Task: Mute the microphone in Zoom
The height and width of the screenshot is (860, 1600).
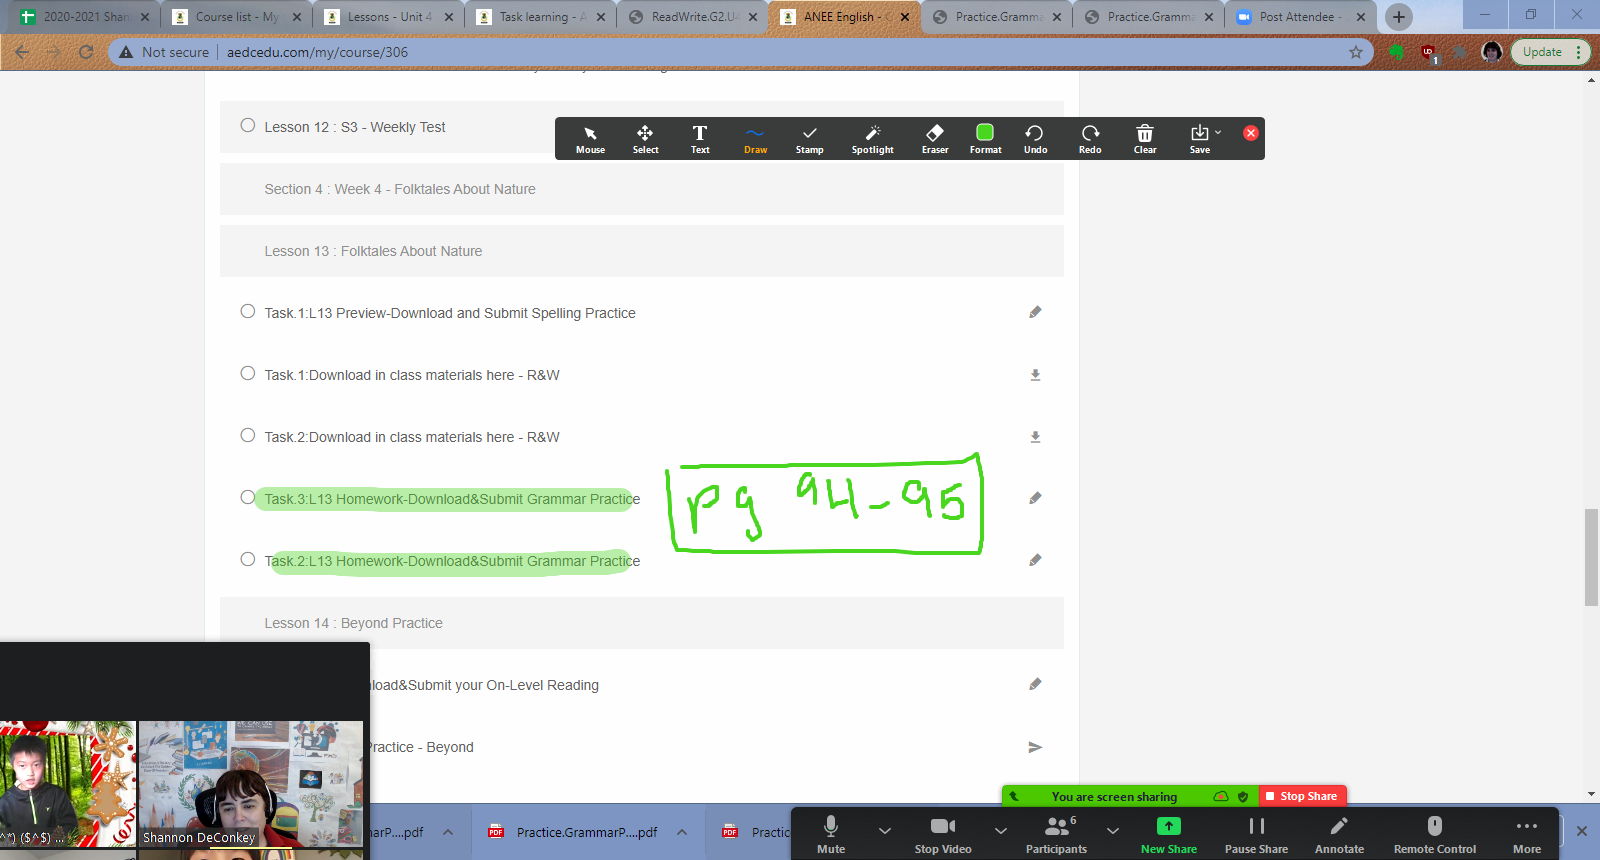Action: coord(831,834)
